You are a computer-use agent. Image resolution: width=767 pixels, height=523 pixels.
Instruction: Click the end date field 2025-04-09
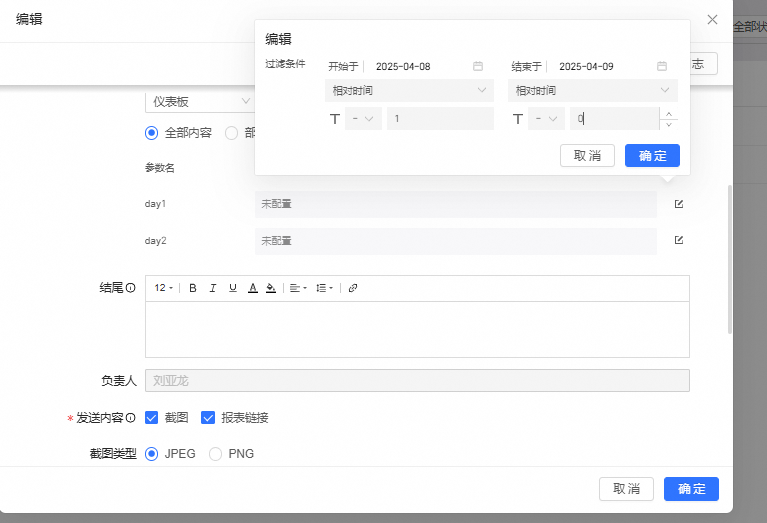587,66
